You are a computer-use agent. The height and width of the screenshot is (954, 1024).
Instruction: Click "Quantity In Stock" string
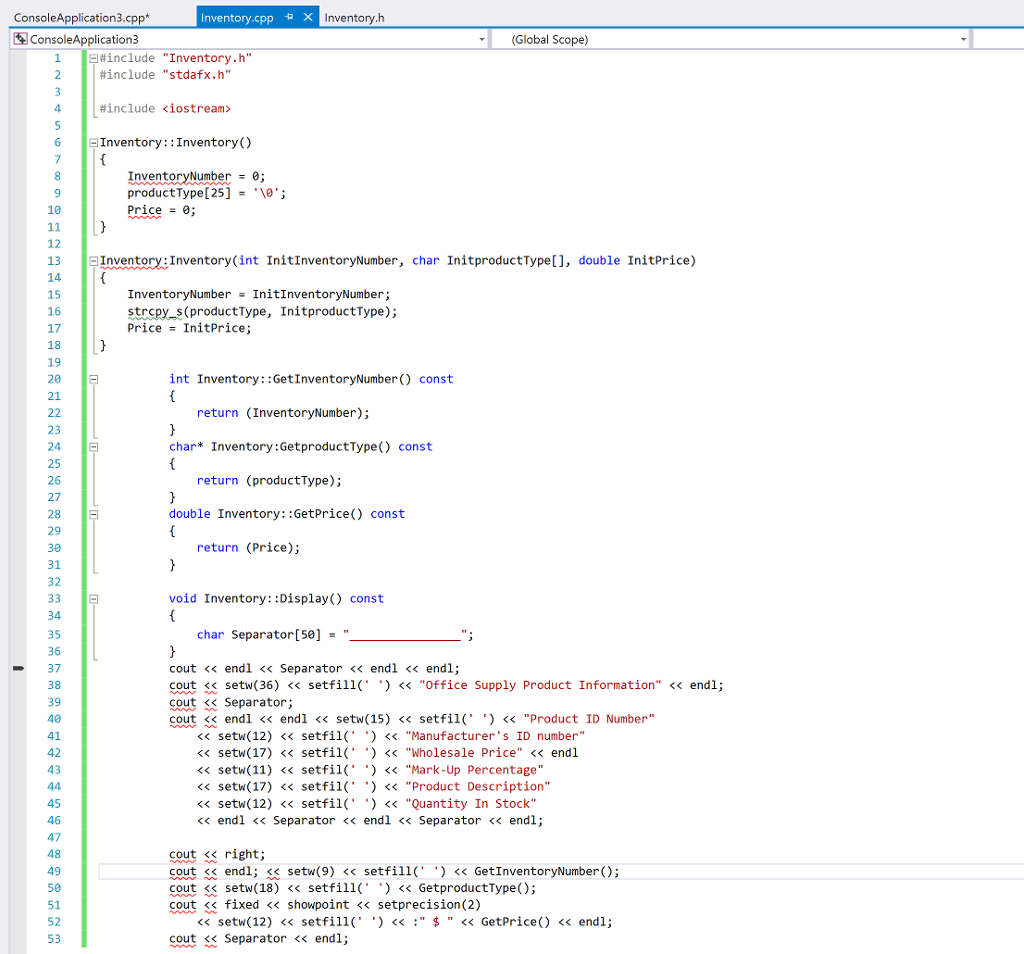click(x=471, y=804)
